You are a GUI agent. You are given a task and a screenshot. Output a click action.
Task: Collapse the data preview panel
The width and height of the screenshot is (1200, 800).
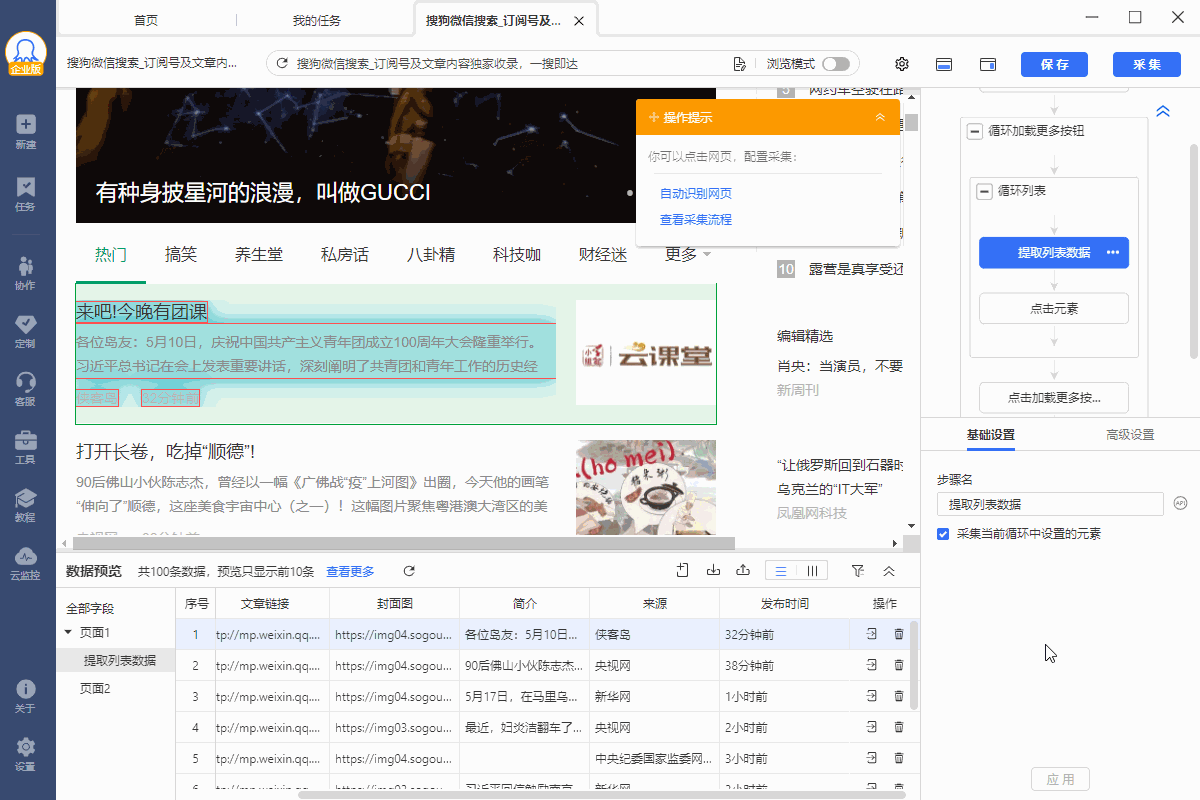tap(888, 571)
